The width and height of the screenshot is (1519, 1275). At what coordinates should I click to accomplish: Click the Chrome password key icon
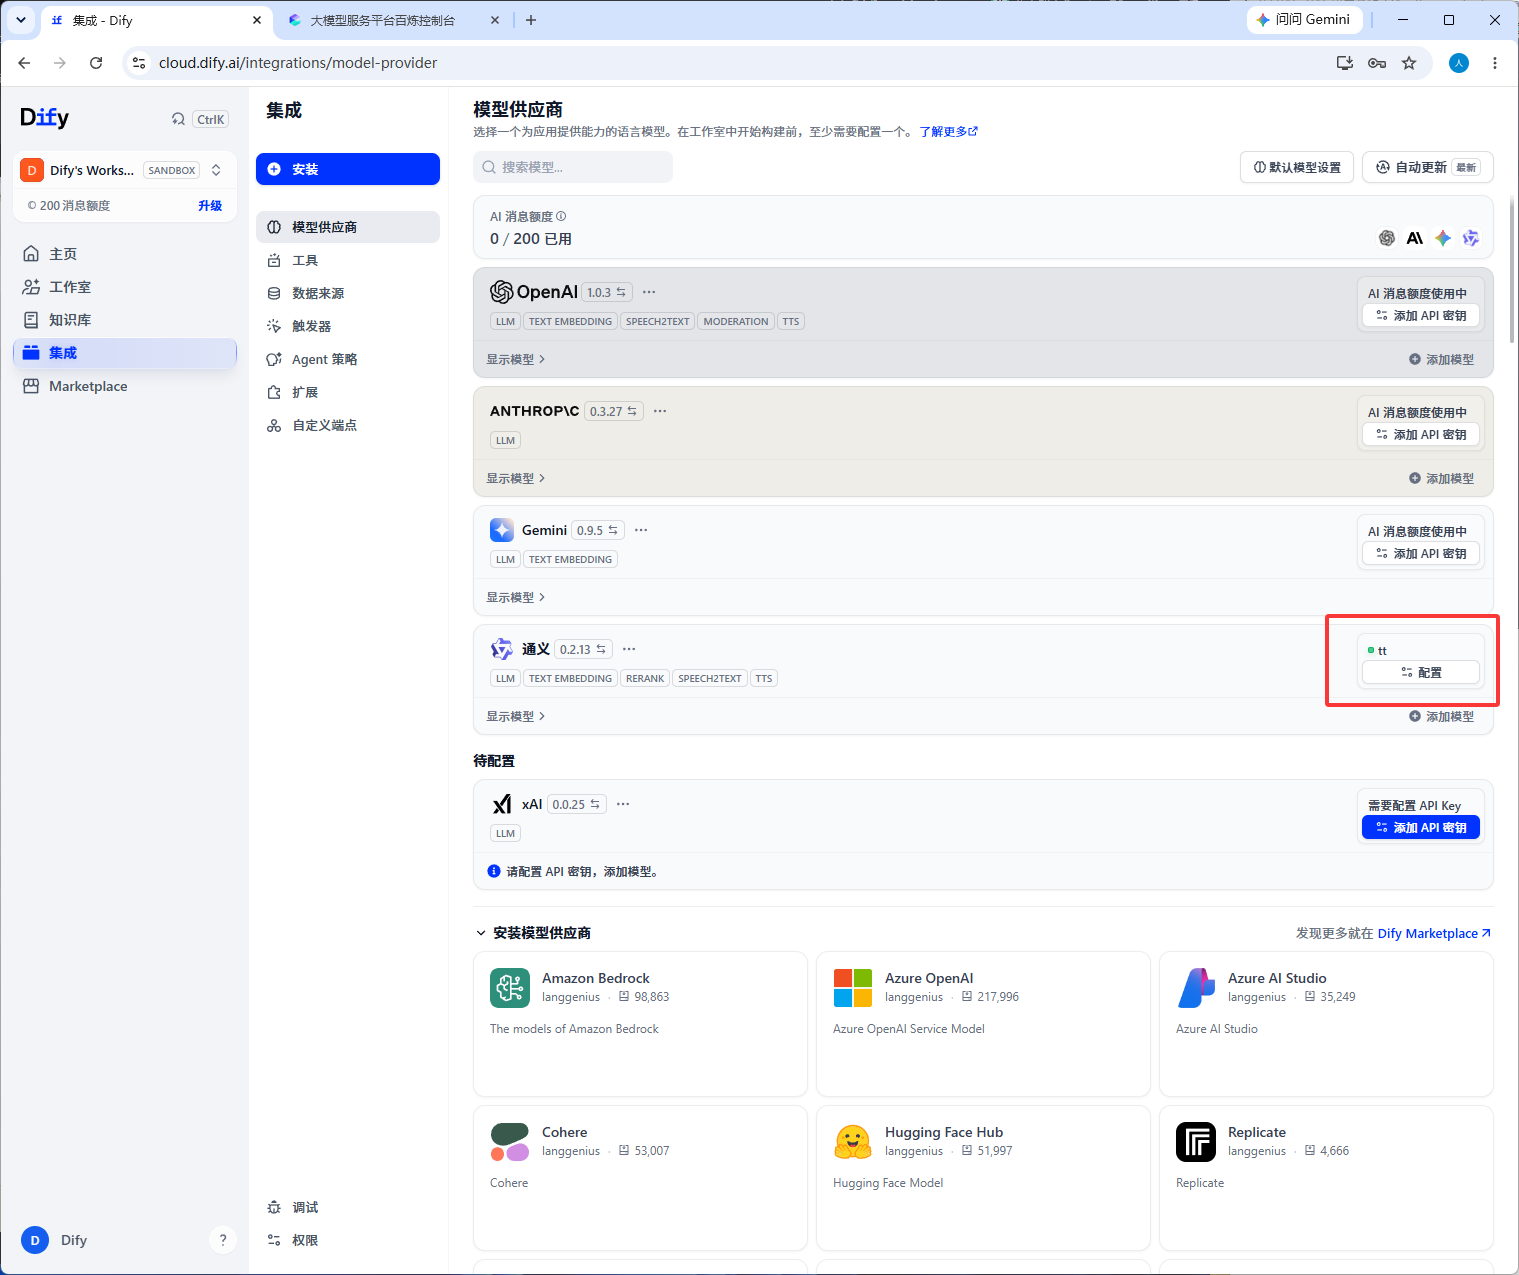(x=1377, y=63)
